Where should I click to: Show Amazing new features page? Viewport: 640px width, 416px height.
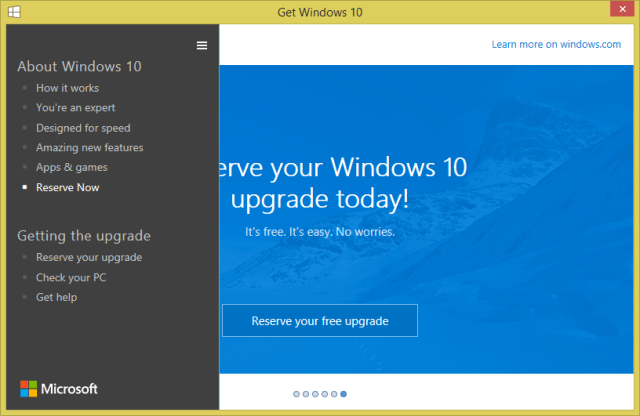[x=90, y=147]
